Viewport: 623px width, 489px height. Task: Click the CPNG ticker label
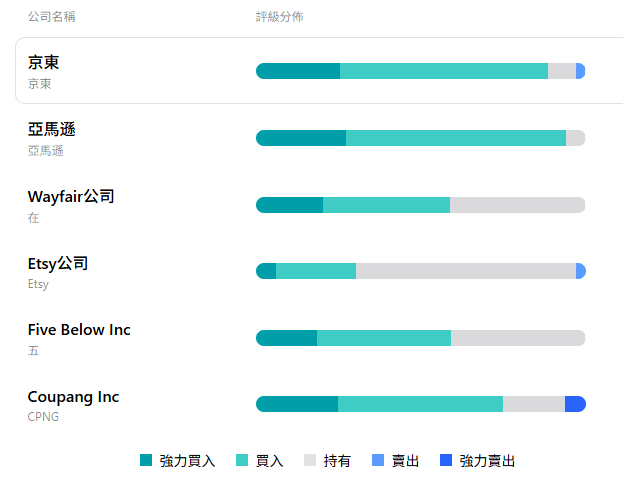[x=43, y=416]
